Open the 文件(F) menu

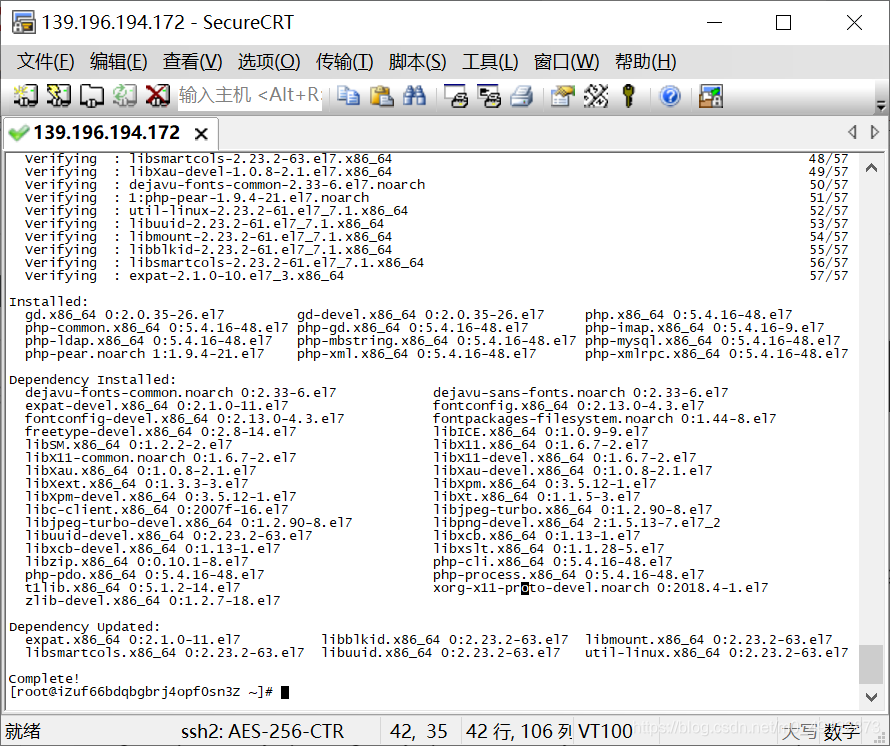[45, 61]
